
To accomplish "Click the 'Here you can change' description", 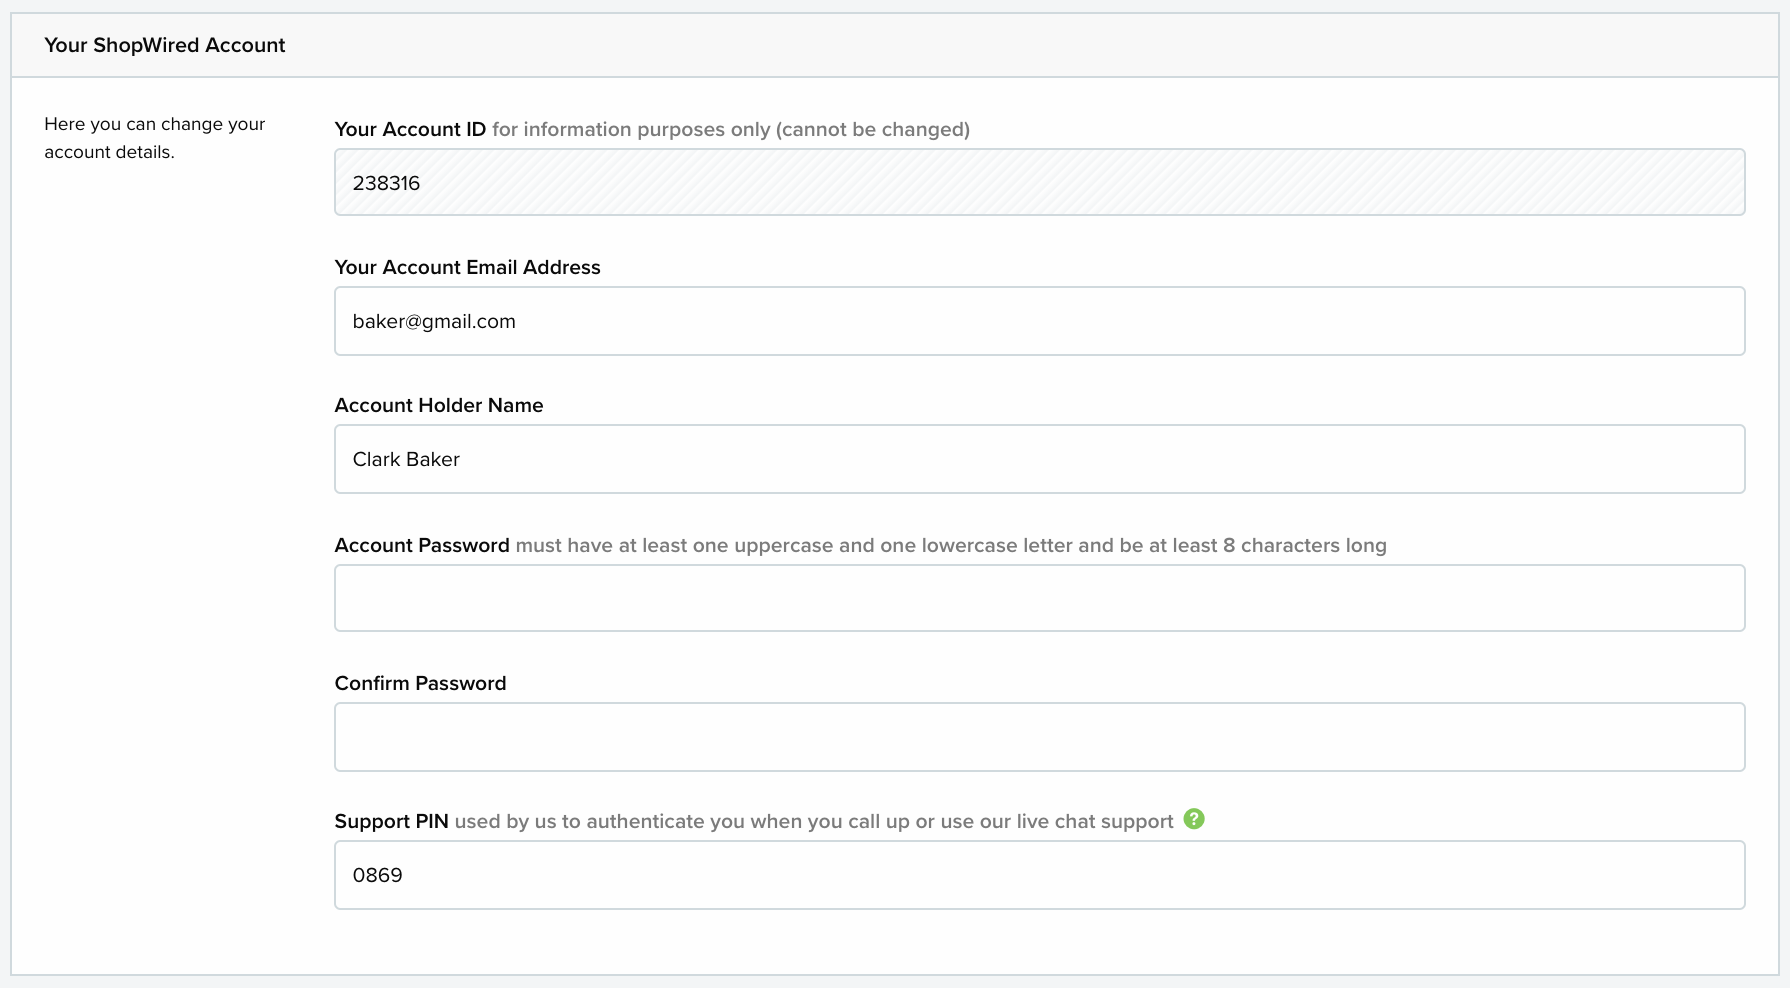I will [x=155, y=138].
